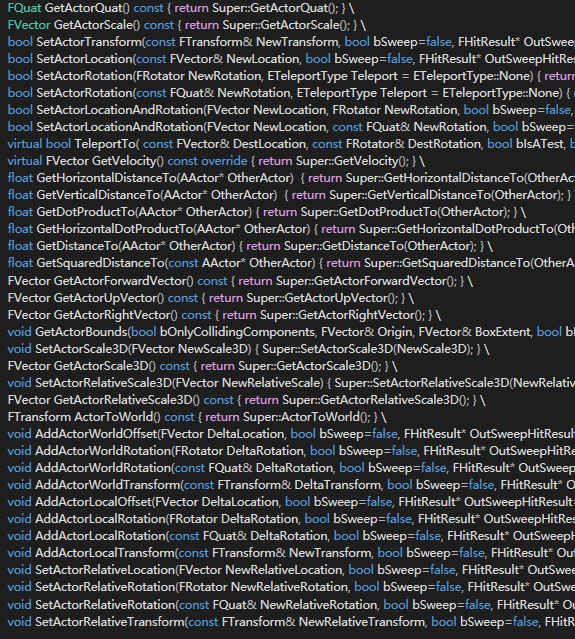This screenshot has width=575, height=639.
Task: Click GetHorizontalDistanceTo function declaration
Action: tap(106, 178)
